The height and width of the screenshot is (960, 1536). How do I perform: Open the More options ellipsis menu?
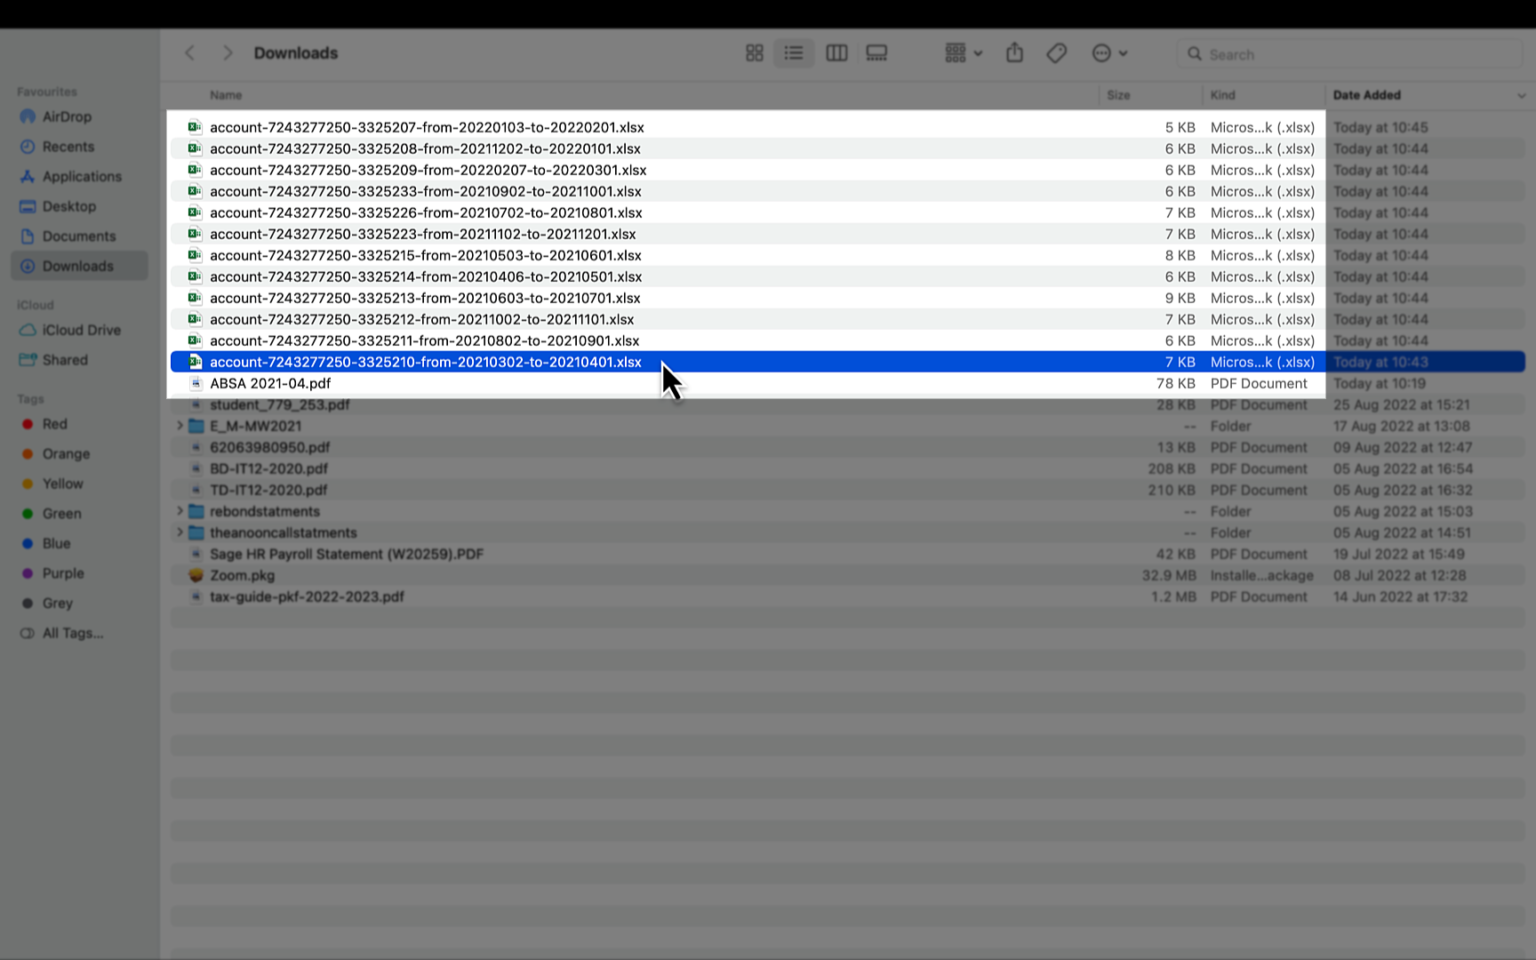tap(1108, 52)
